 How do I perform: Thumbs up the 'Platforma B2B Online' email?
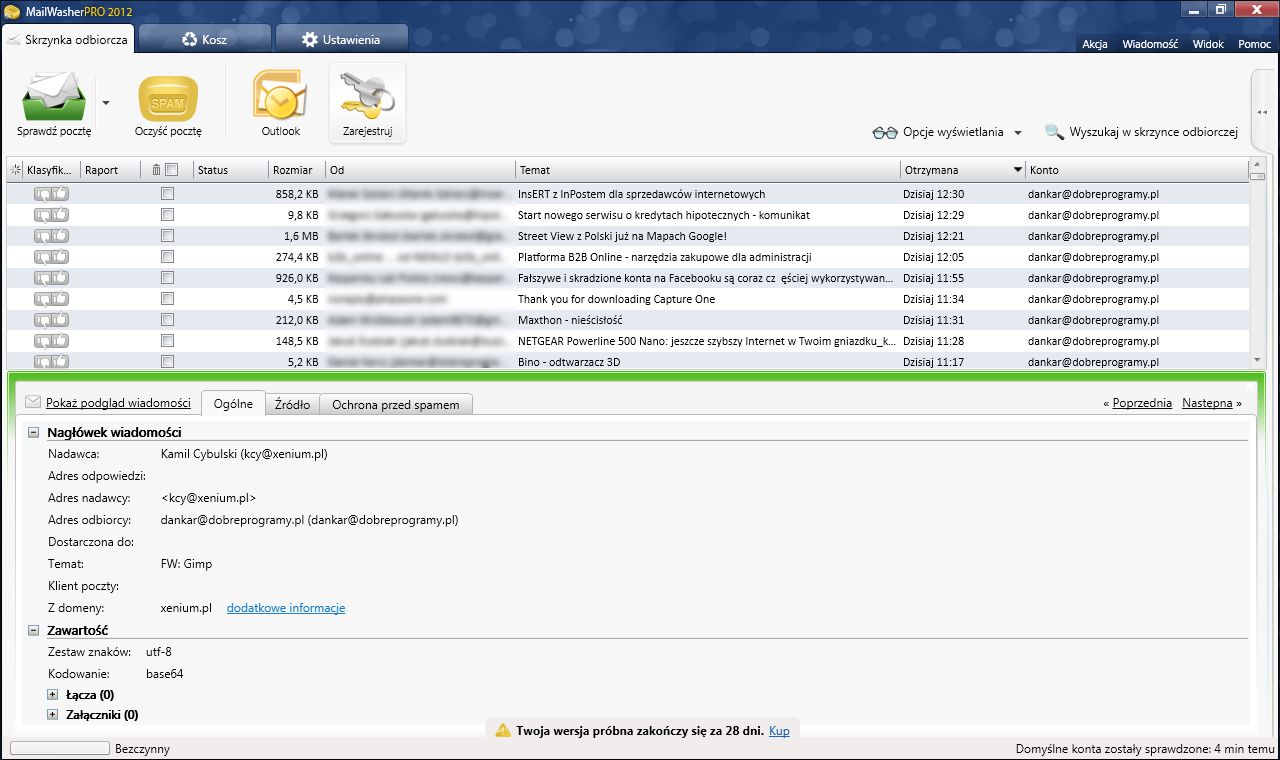(x=61, y=257)
